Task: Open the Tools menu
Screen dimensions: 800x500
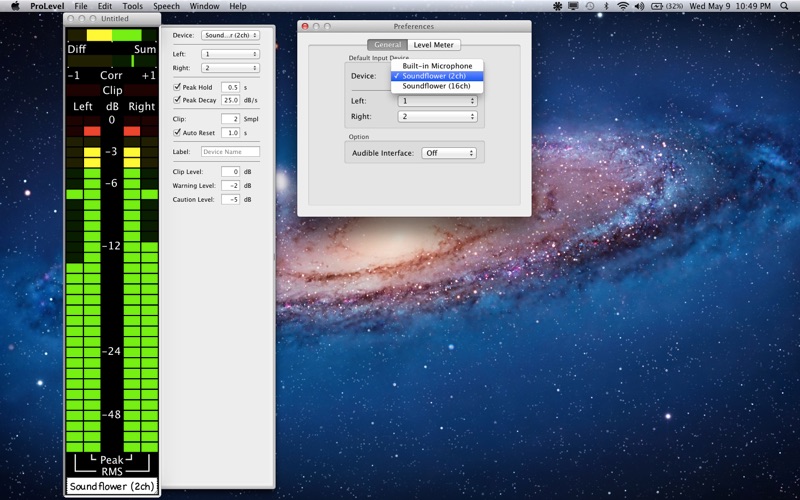Action: 132,6
